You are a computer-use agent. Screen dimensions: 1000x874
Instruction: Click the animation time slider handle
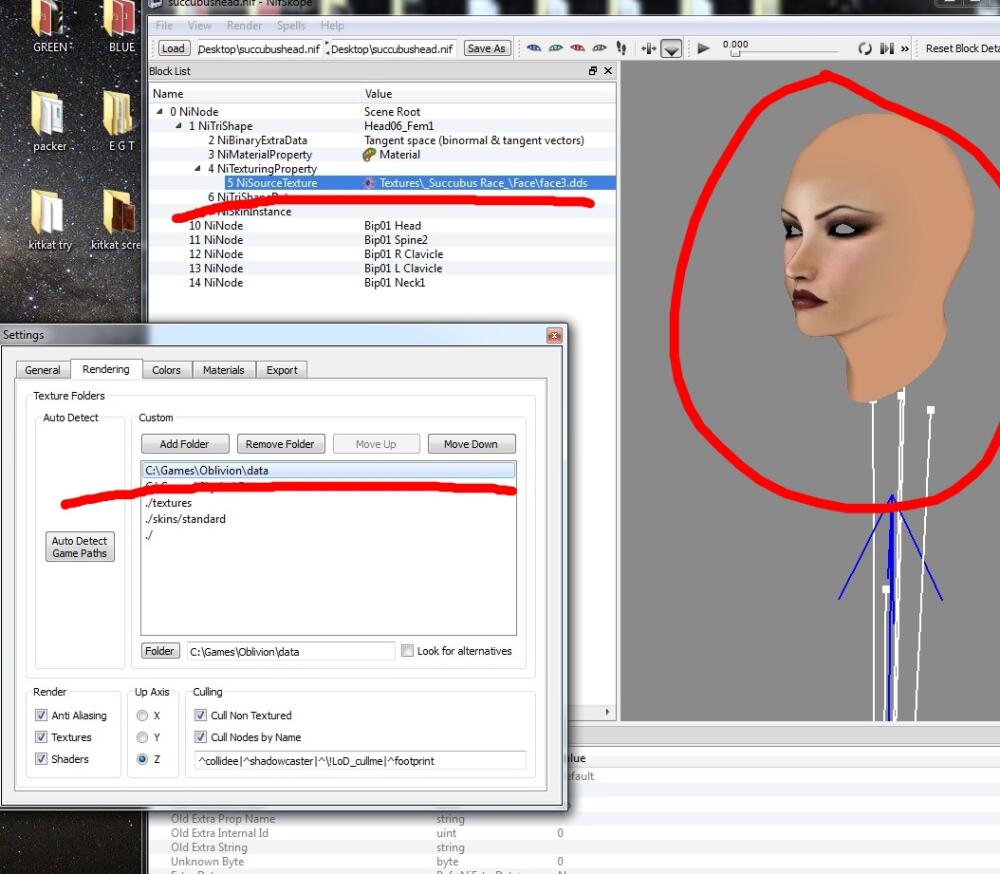coord(735,54)
